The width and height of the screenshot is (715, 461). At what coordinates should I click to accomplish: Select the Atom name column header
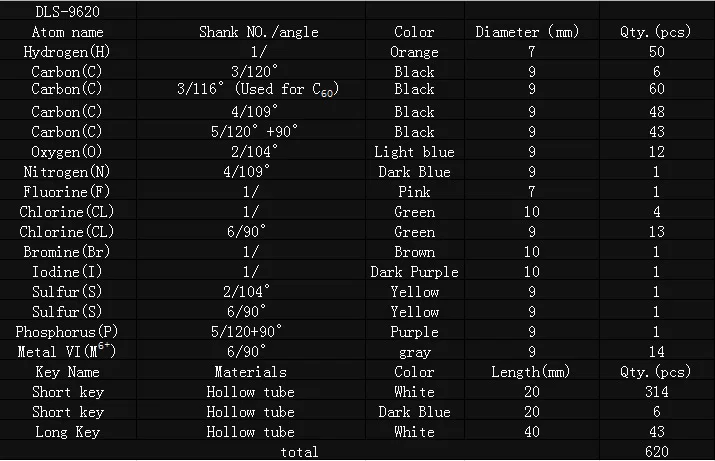tap(68, 32)
